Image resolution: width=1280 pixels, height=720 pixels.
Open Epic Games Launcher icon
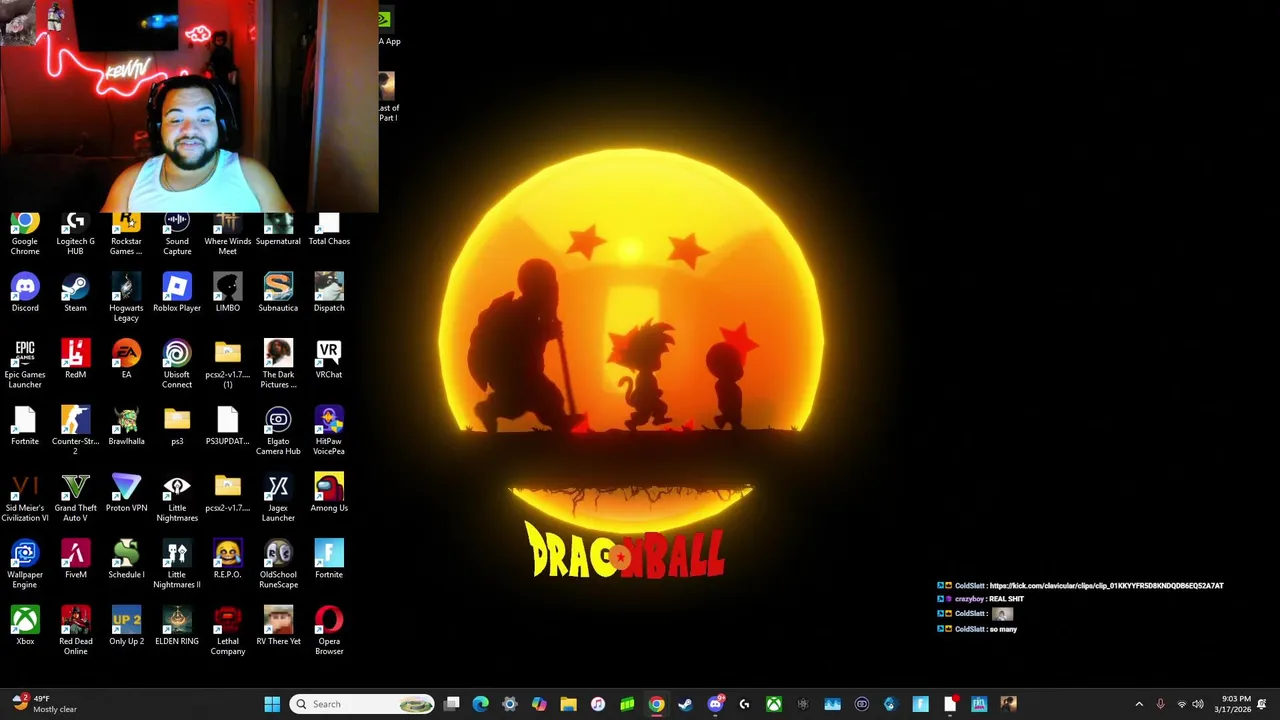click(x=25, y=364)
